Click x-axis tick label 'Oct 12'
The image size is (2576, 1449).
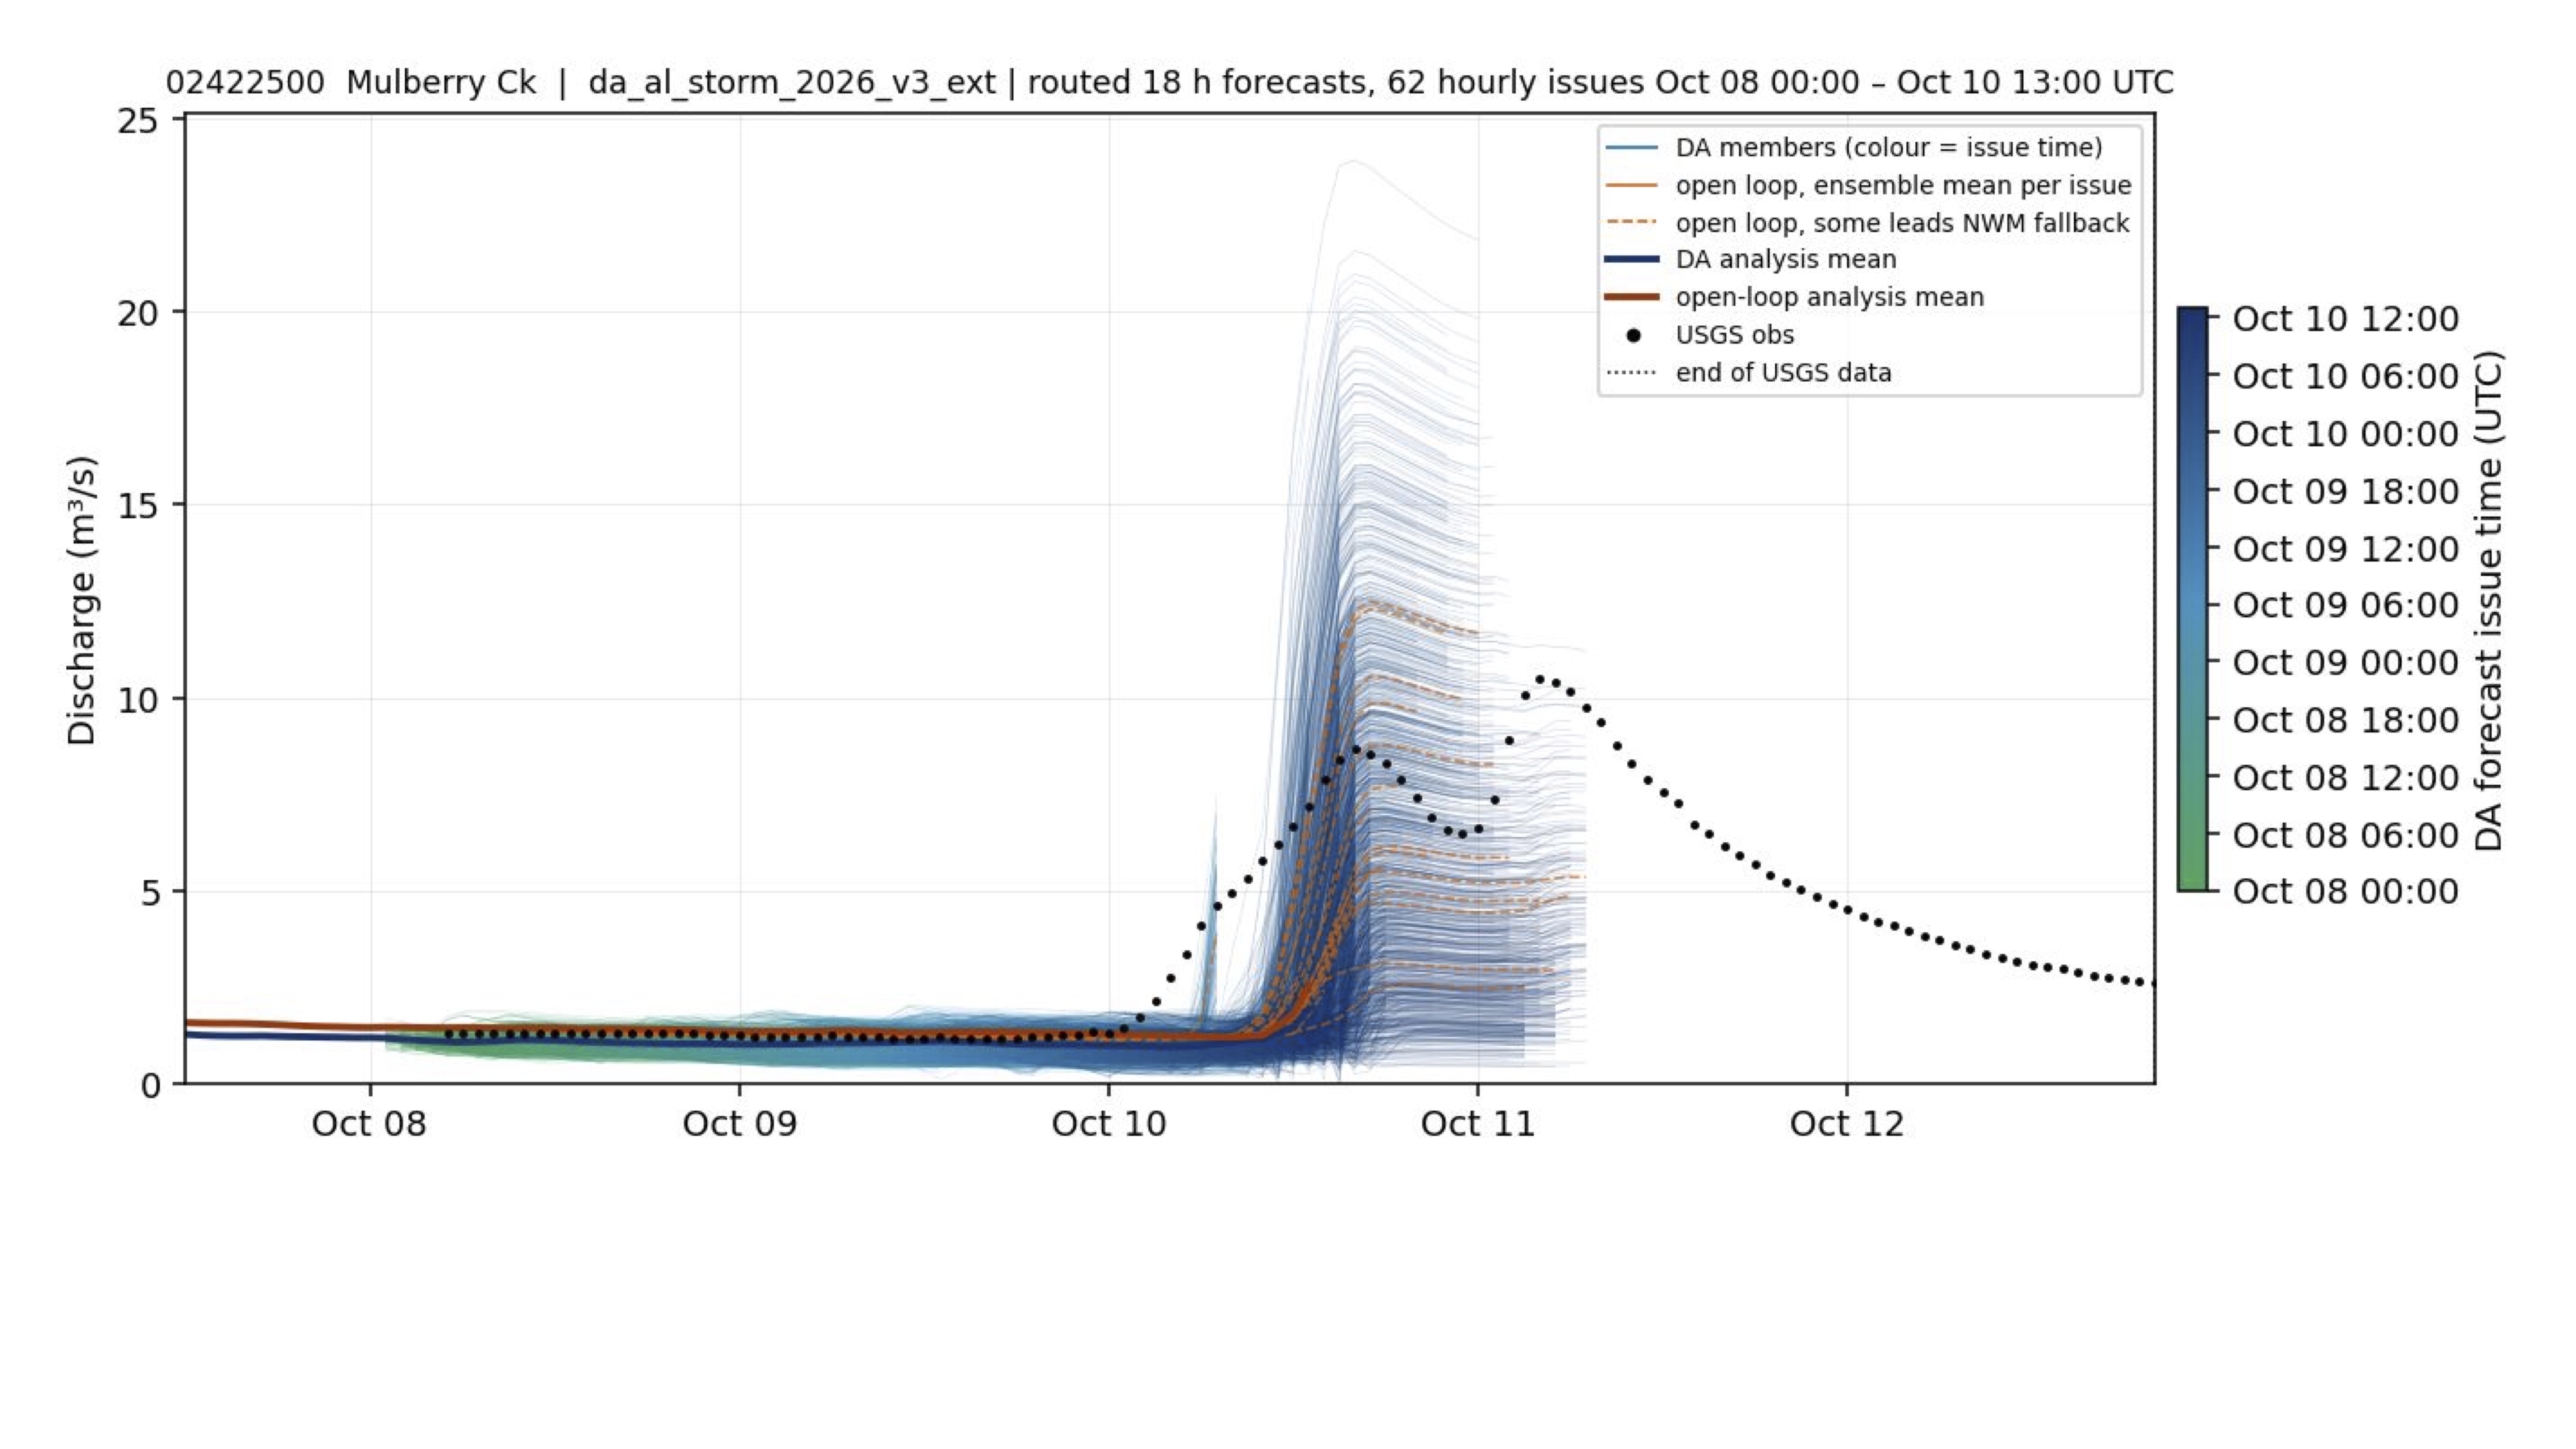pyautogui.click(x=1847, y=1124)
